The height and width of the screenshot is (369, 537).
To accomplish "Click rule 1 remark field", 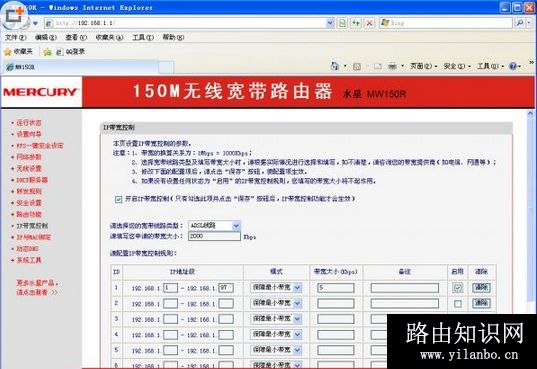I will [x=404, y=287].
